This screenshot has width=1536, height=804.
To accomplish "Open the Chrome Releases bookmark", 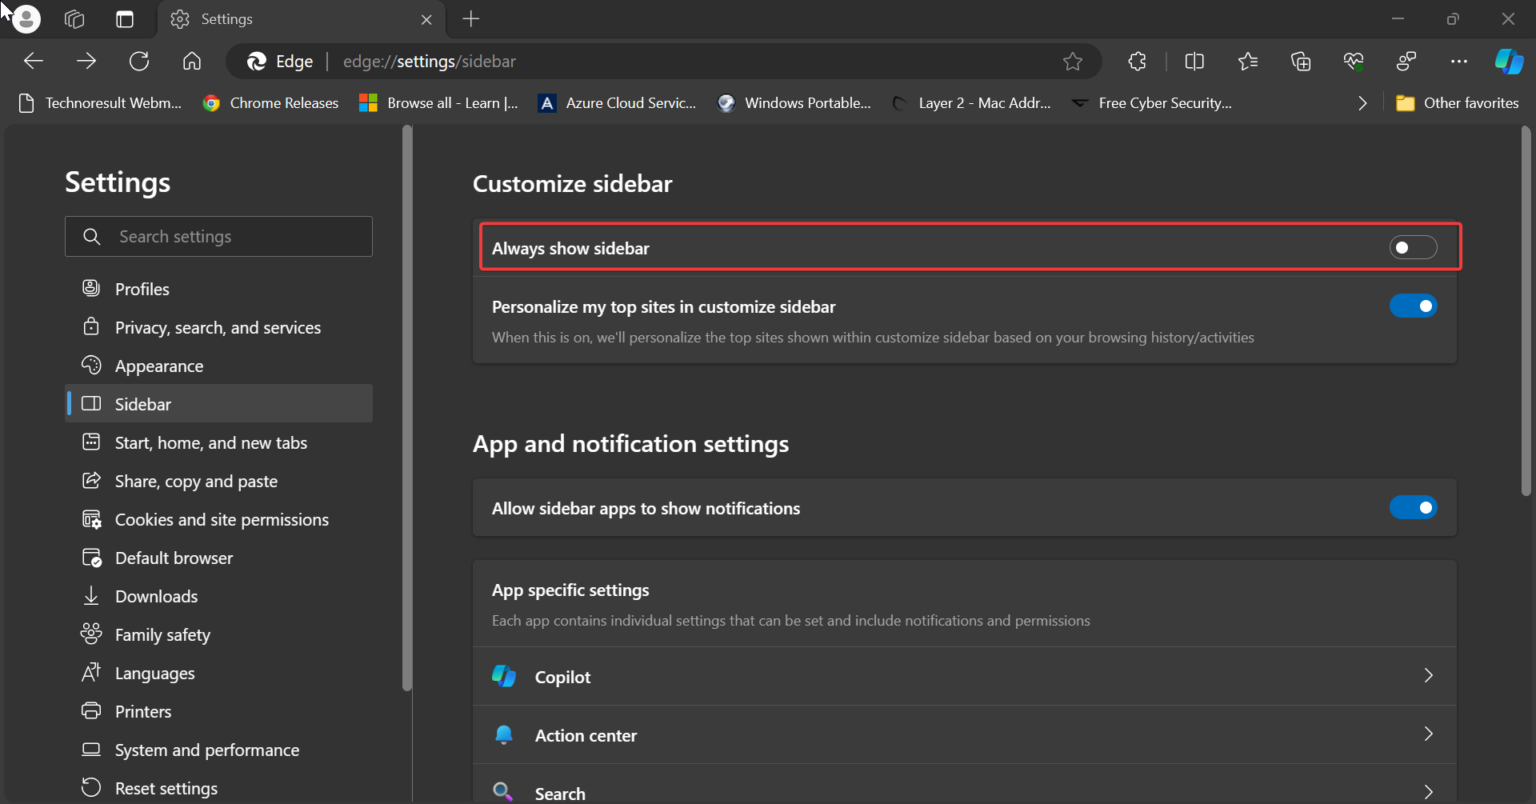I will 270,102.
